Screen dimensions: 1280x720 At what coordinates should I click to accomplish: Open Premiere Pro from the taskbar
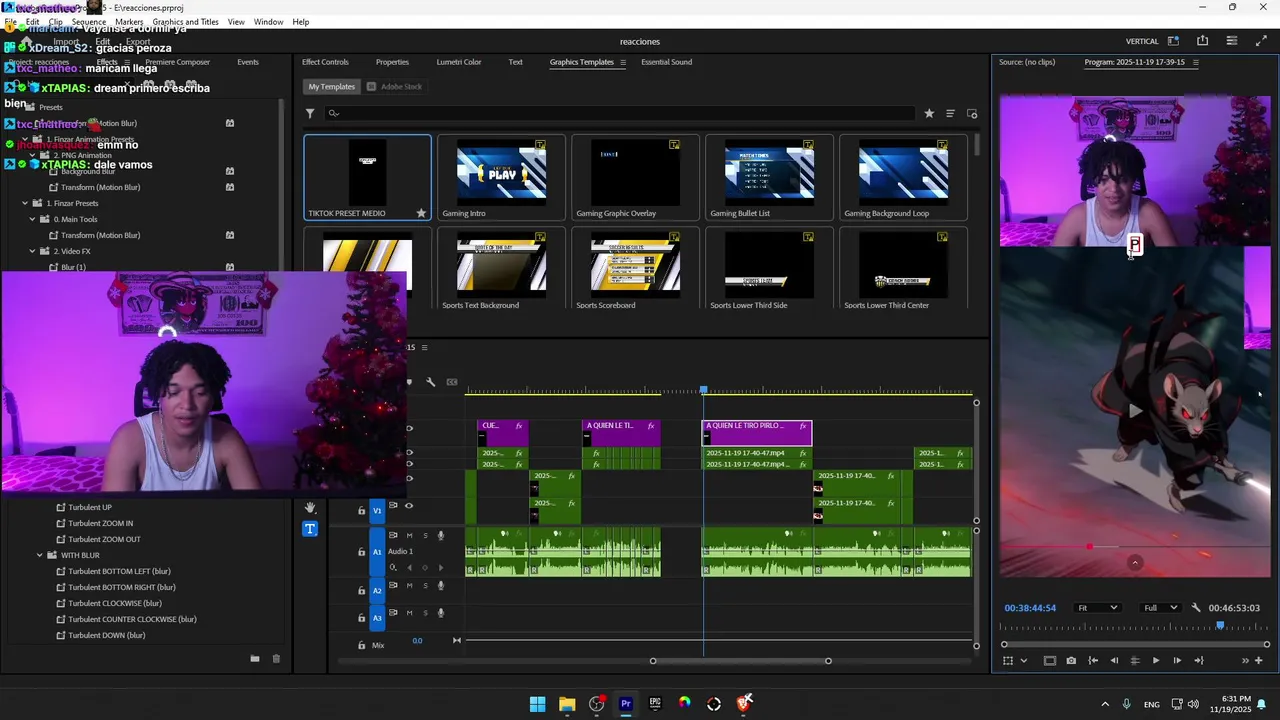click(x=626, y=704)
